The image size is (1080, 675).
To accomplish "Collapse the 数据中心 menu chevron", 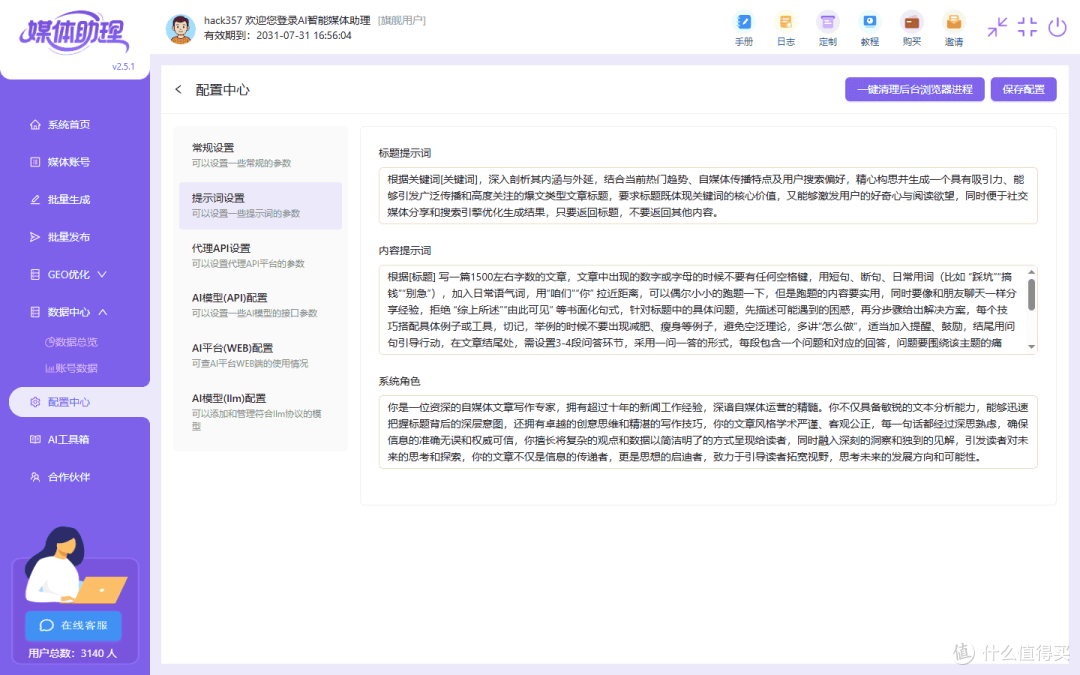I will 103,312.
